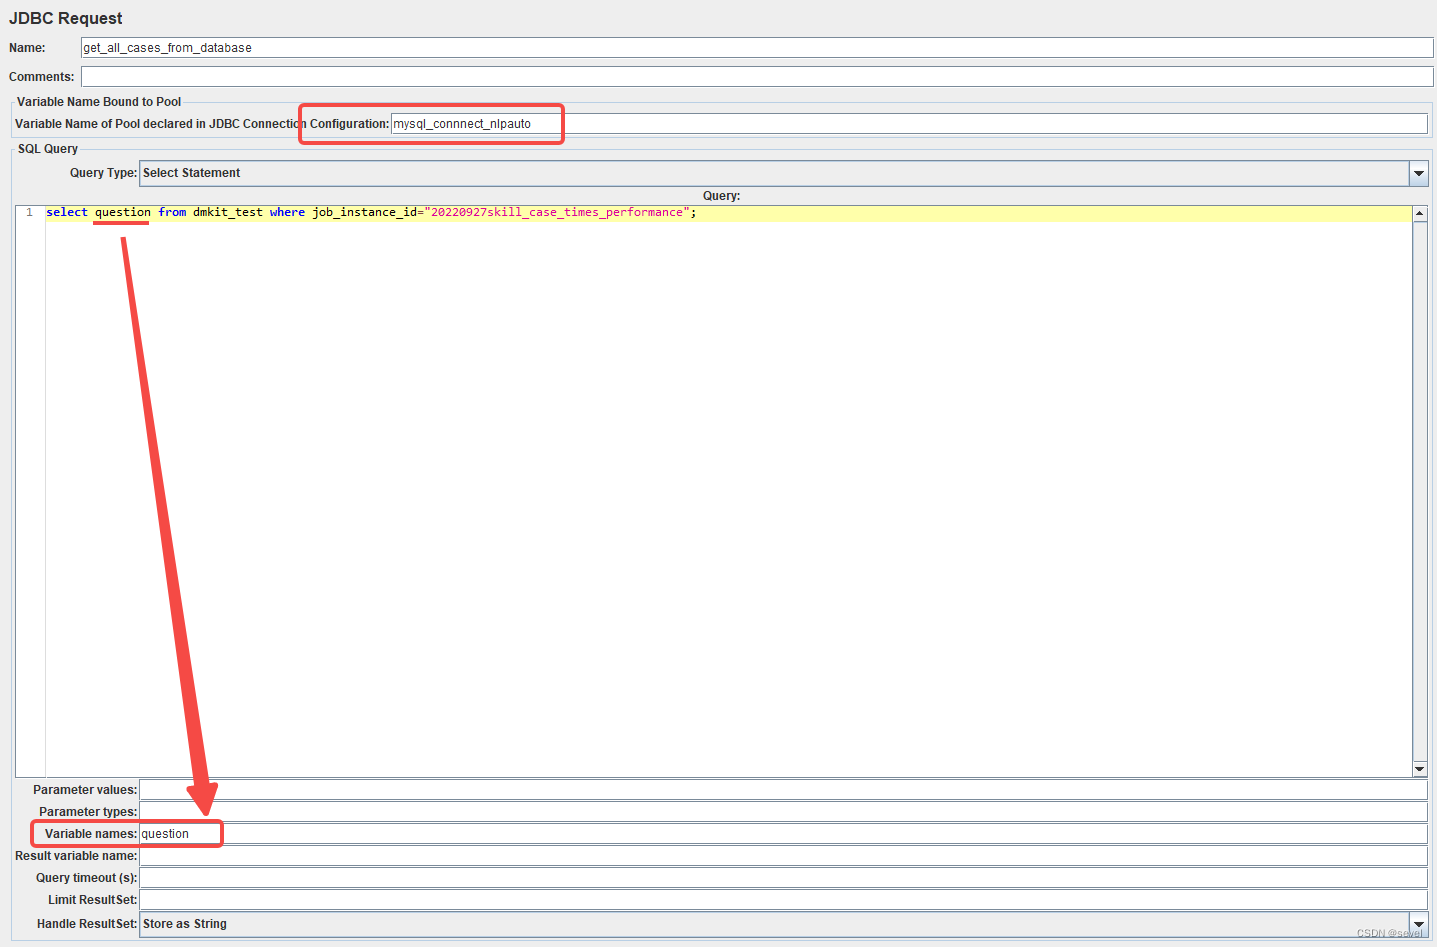
Task: Click the query editor scrollbar up arrow
Action: (1420, 211)
